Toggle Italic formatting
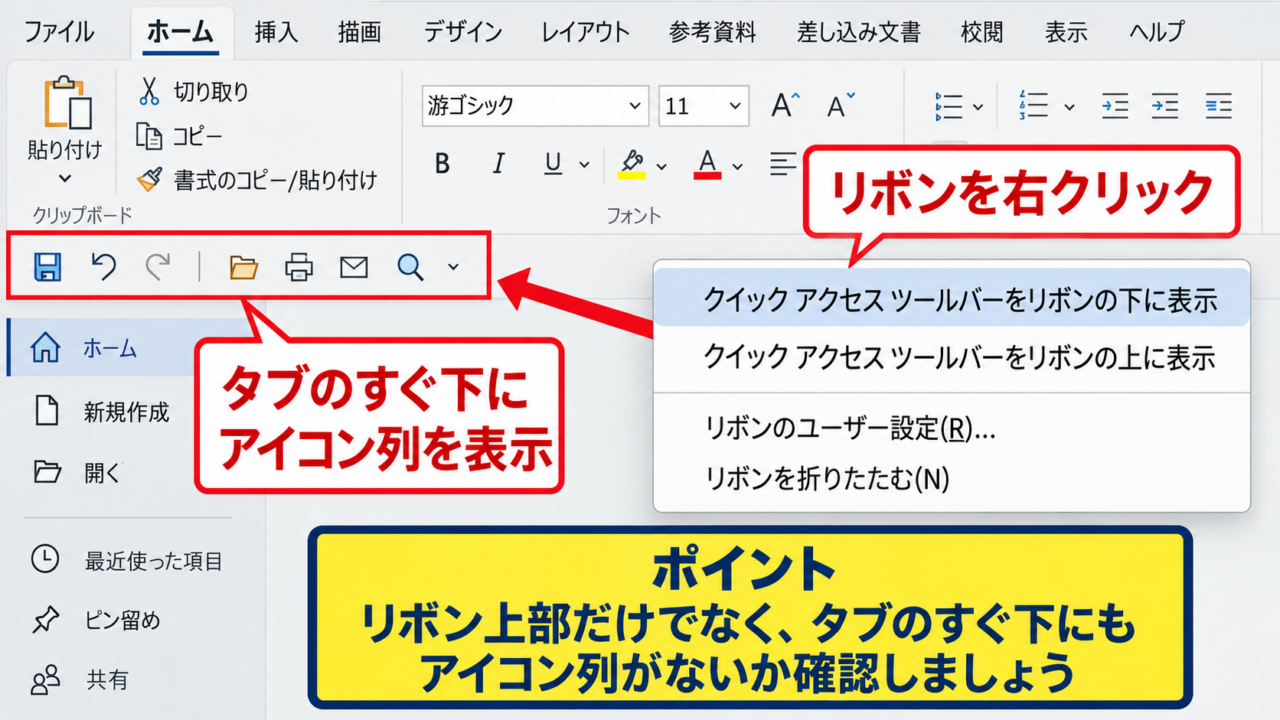This screenshot has width=1280, height=720. coord(499,163)
